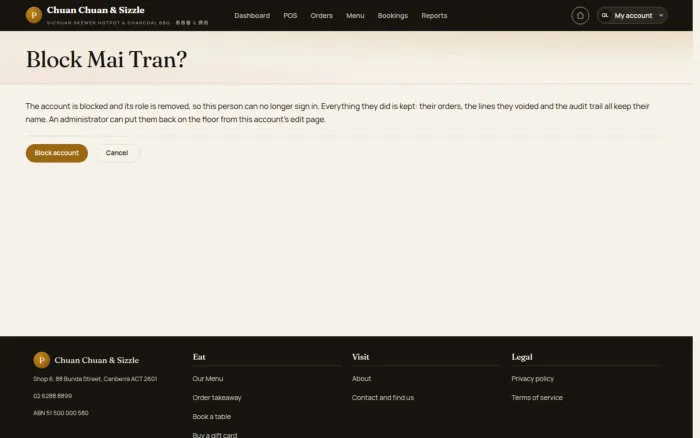Select Menu in the top navigation
The image size is (700, 438).
pyautogui.click(x=355, y=16)
